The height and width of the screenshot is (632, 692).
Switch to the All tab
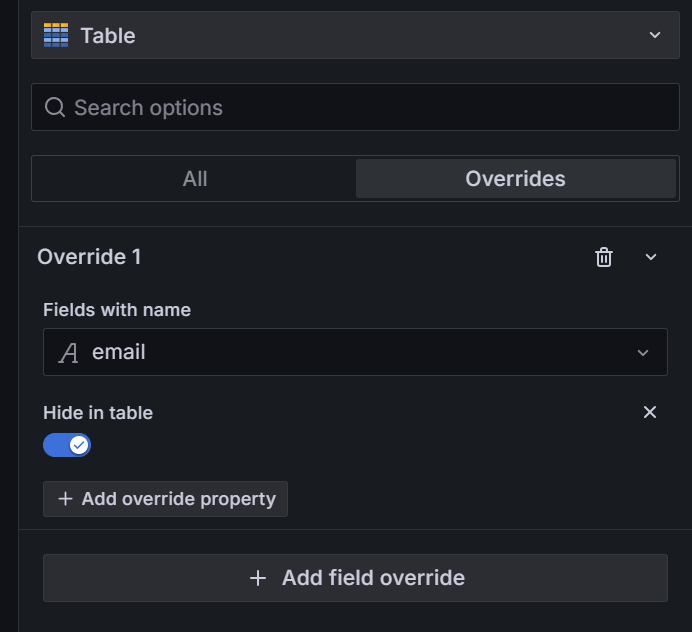coord(195,179)
